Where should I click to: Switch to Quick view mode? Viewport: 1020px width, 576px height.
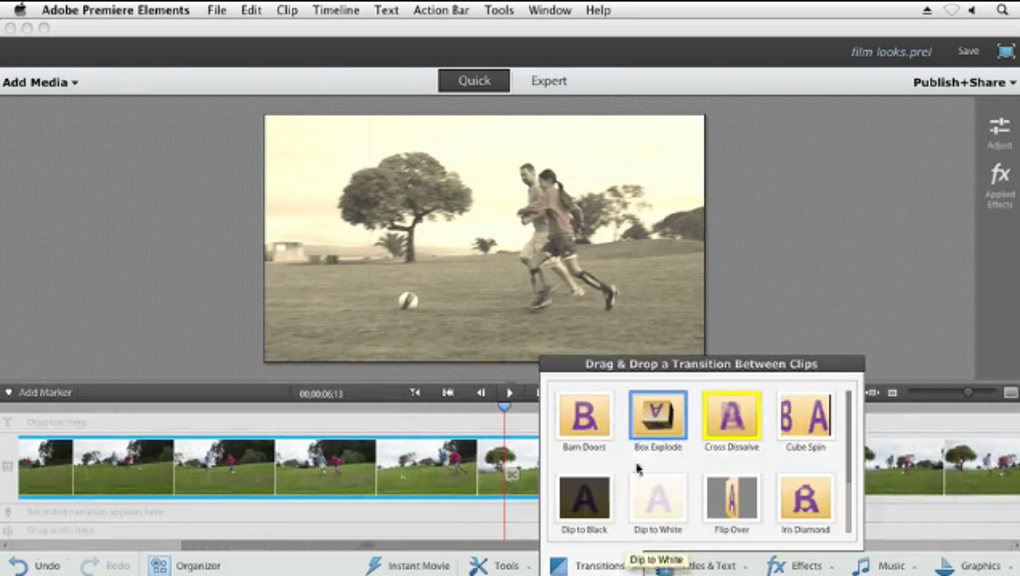point(474,81)
